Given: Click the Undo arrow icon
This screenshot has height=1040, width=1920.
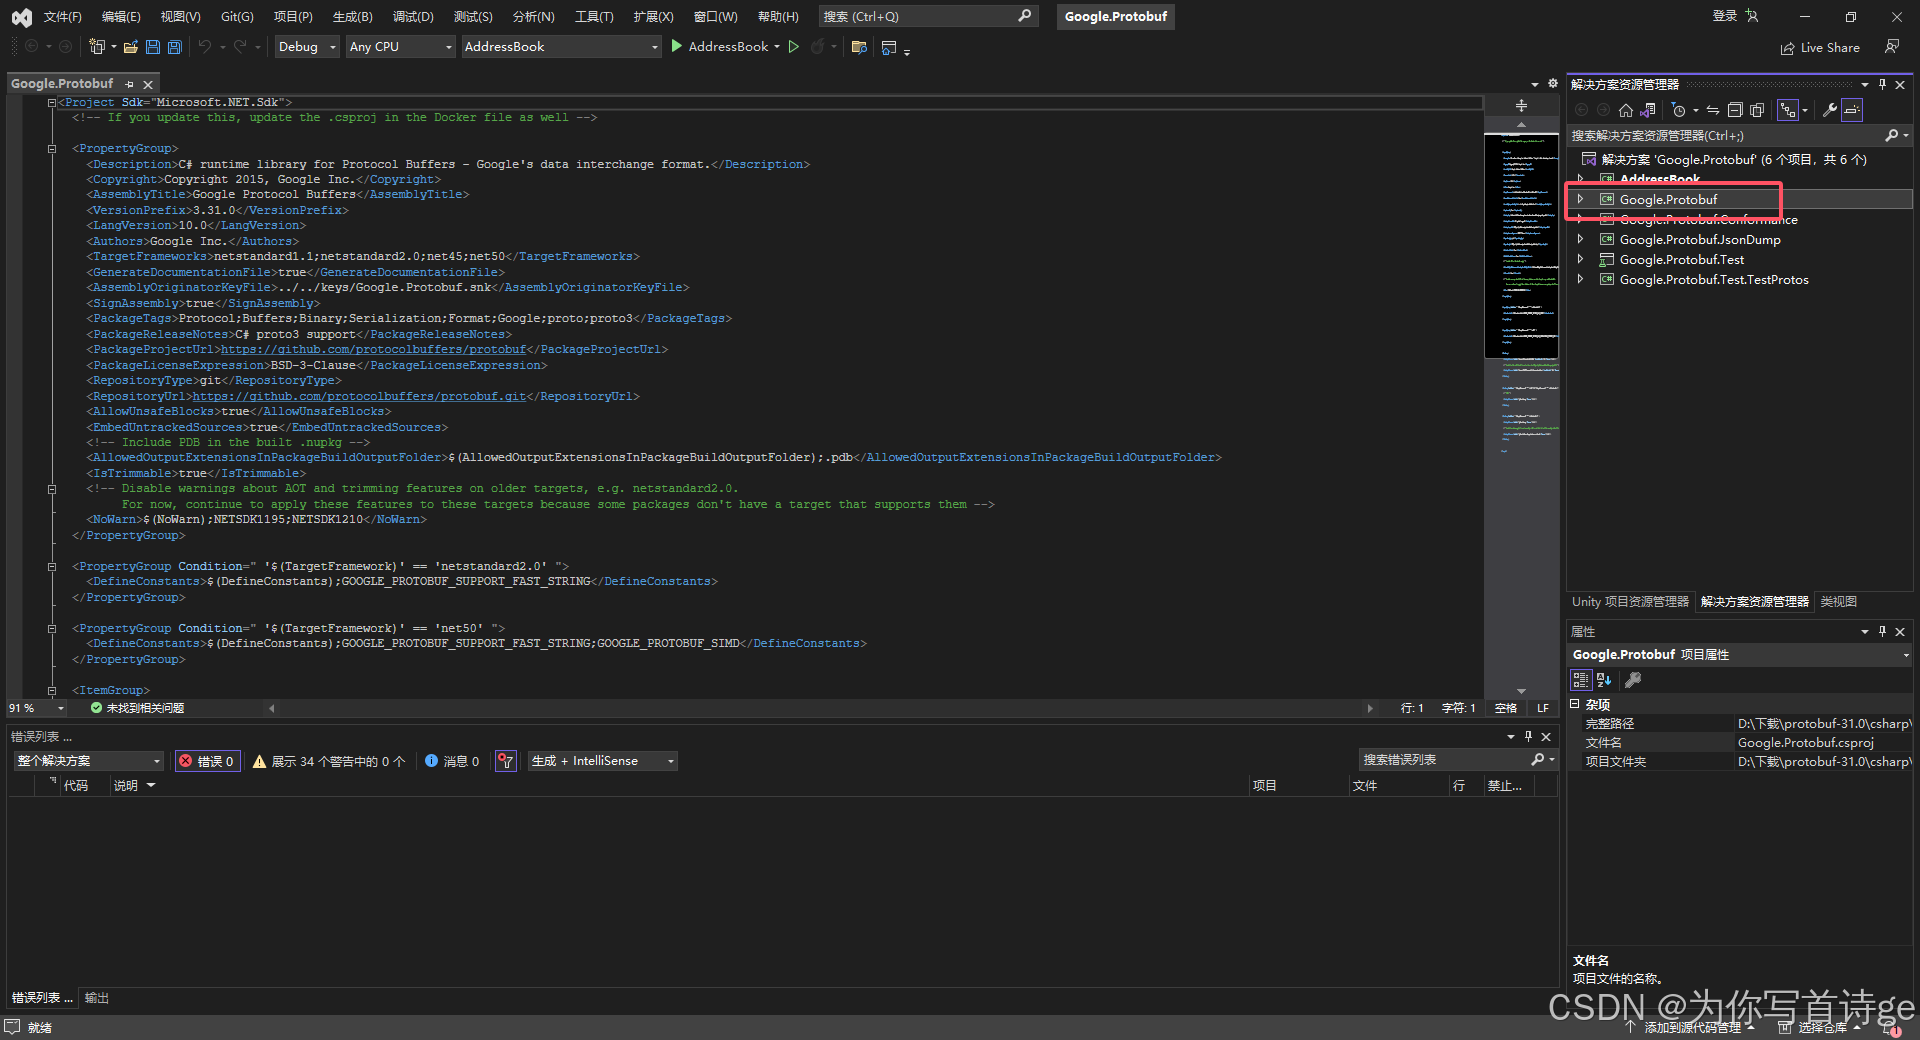Looking at the screenshot, I should (205, 47).
